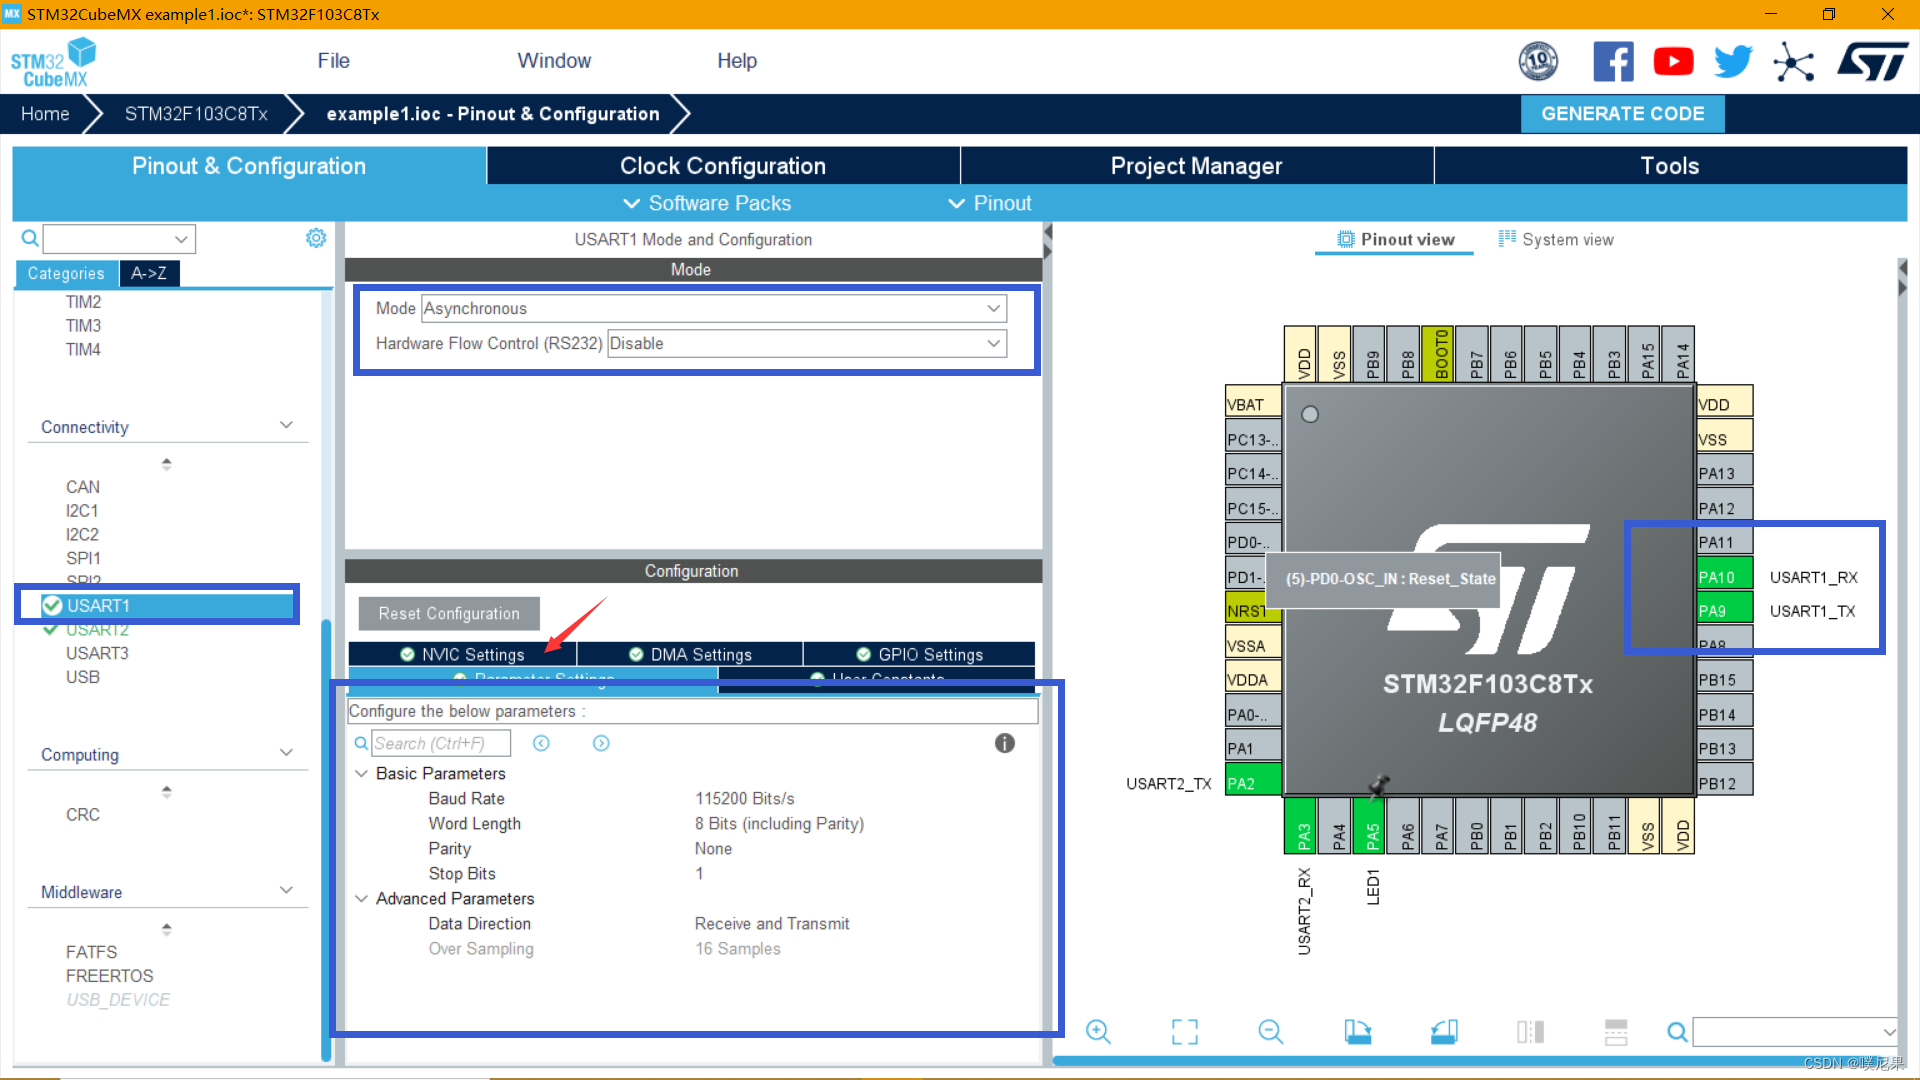
Task: Click the fit-to-screen frame icon
Action: 1184,1031
